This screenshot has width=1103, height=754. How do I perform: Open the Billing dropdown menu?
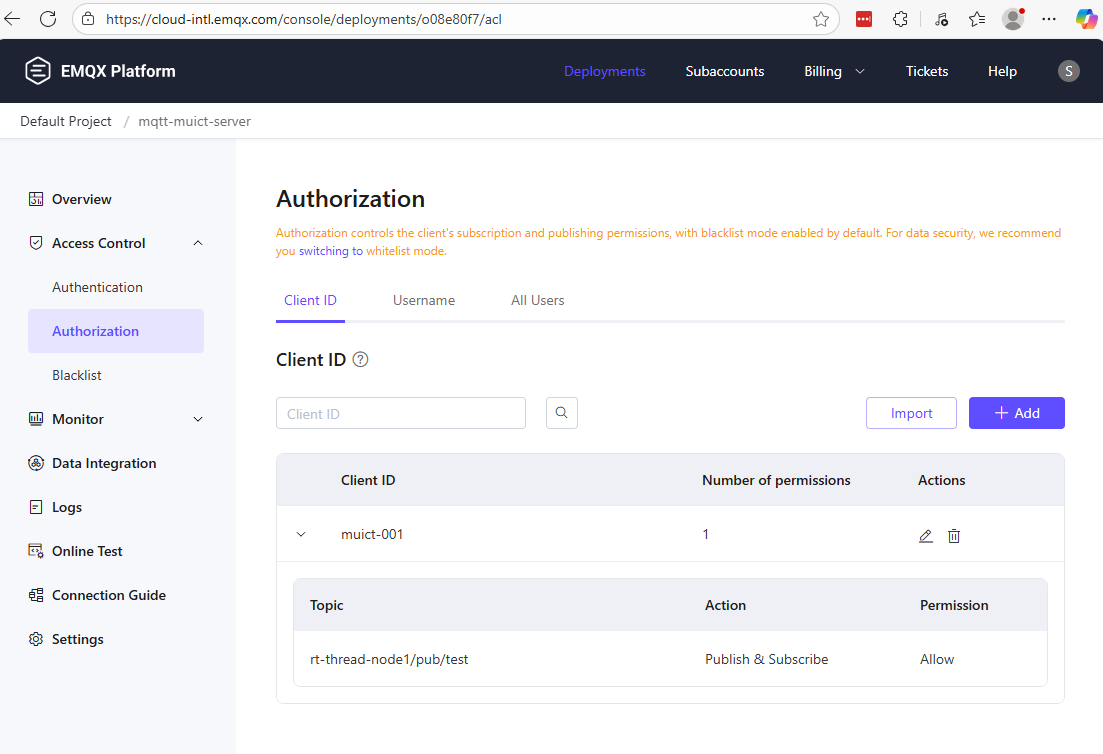[834, 71]
